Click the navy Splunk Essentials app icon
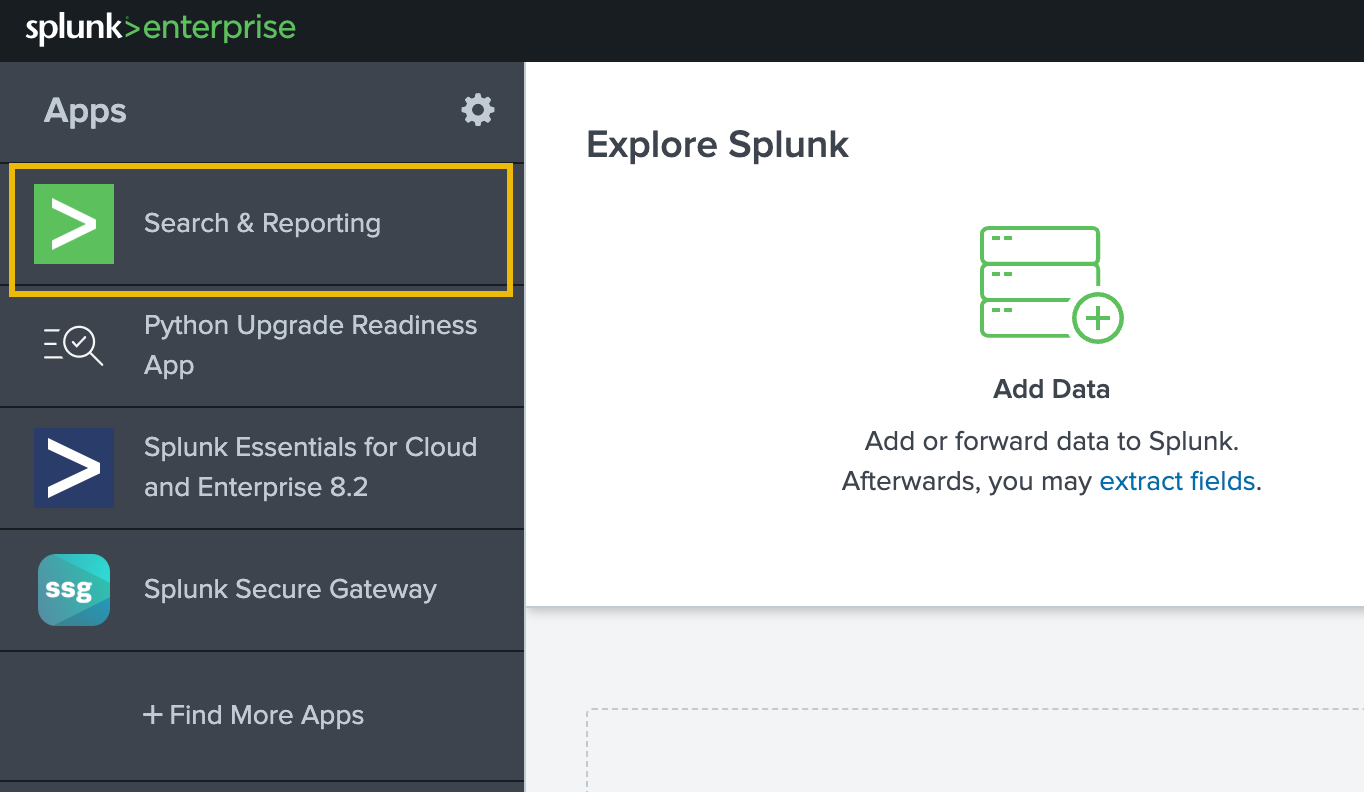The image size is (1364, 792). tap(74, 467)
